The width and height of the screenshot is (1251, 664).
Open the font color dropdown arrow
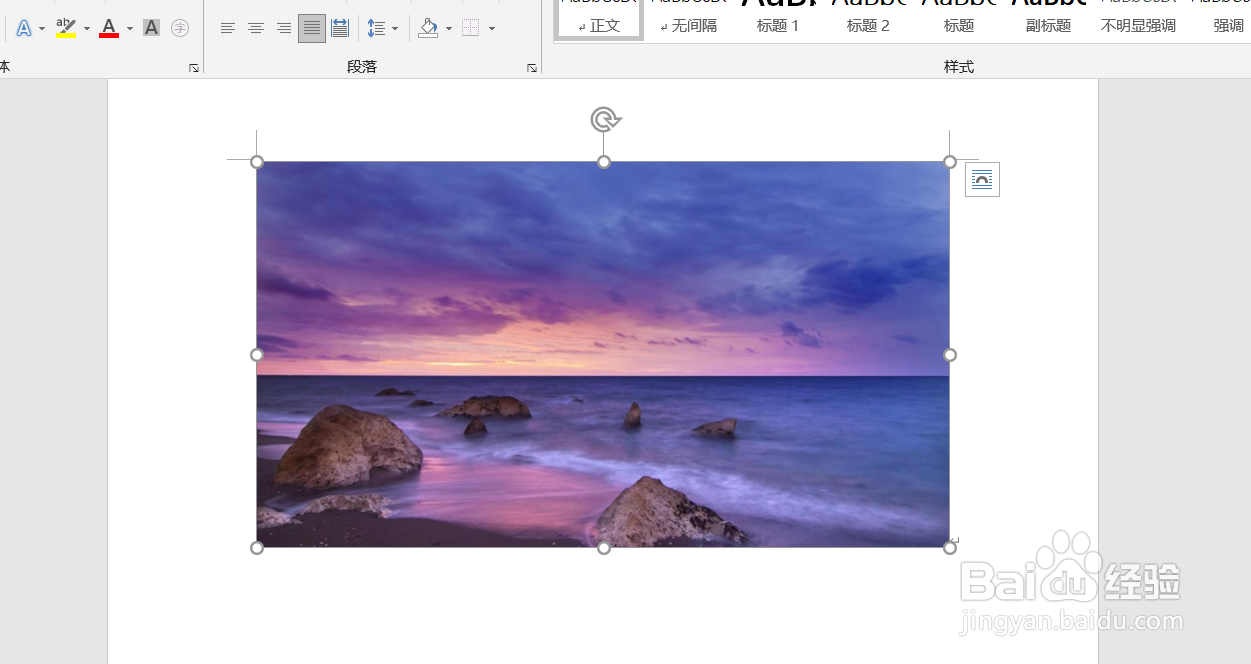130,29
